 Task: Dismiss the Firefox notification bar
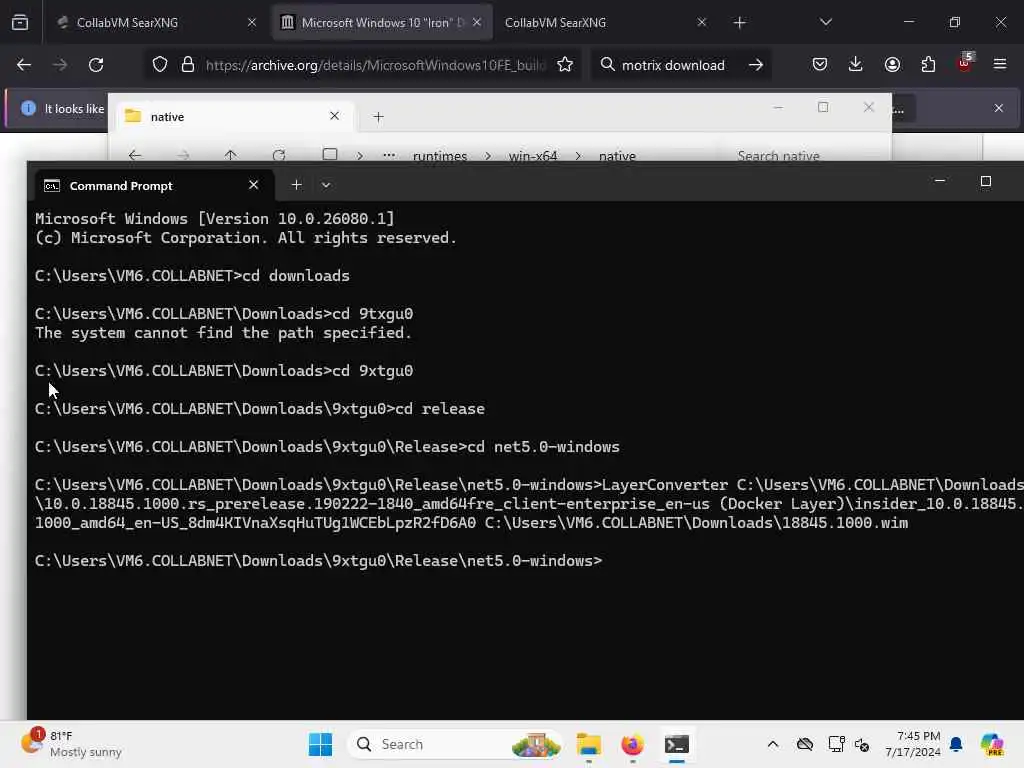pyautogui.click(x=999, y=108)
